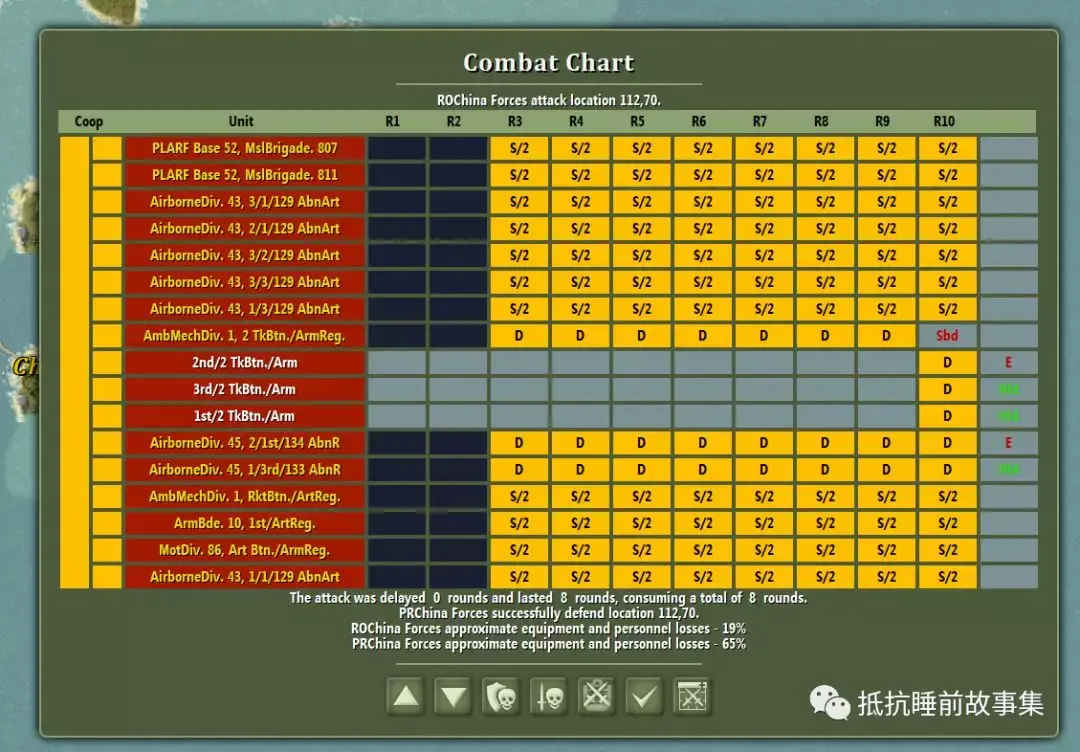Viewport: 1080px width, 752px height.
Task: Click the R1 column header
Action: pyautogui.click(x=393, y=121)
